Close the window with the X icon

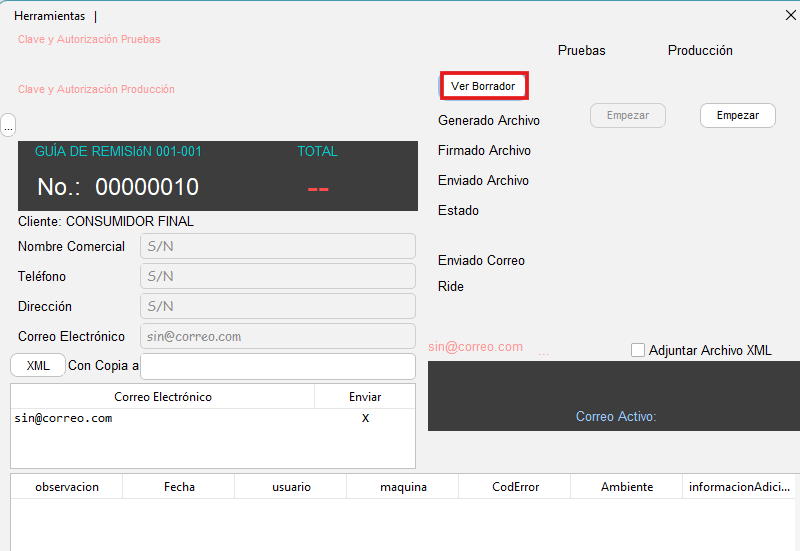[790, 15]
